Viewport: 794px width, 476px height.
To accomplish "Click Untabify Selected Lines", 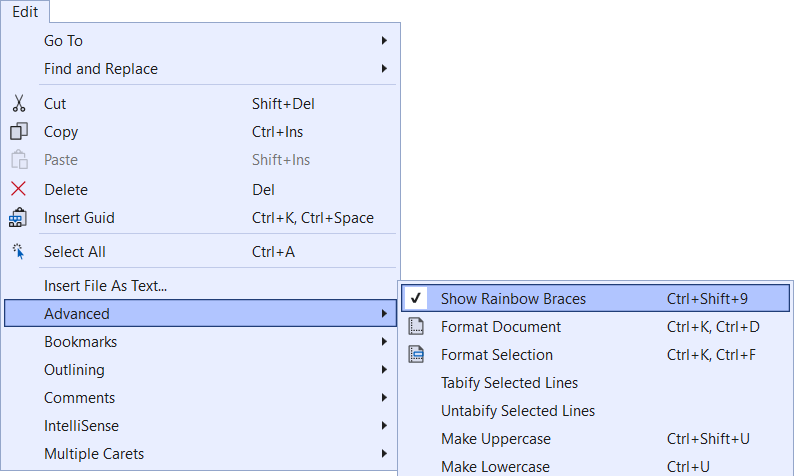I will point(518,411).
